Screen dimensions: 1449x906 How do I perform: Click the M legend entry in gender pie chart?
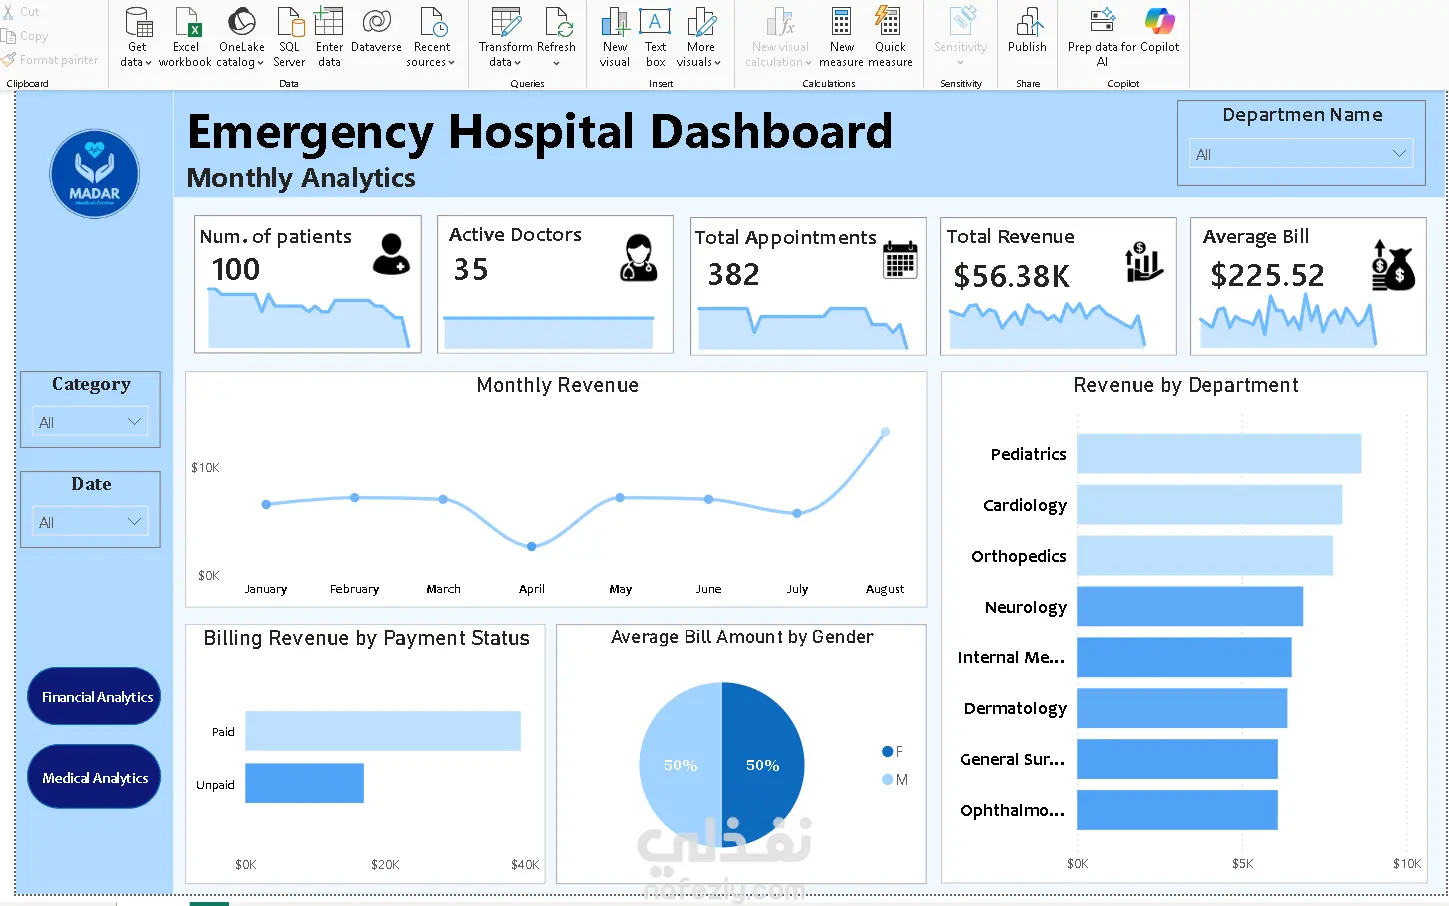click(895, 779)
